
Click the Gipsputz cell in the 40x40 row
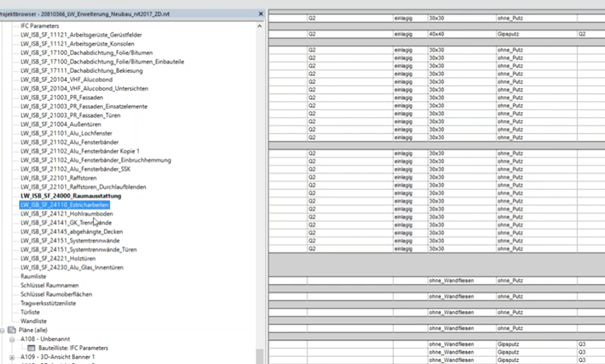pos(537,34)
